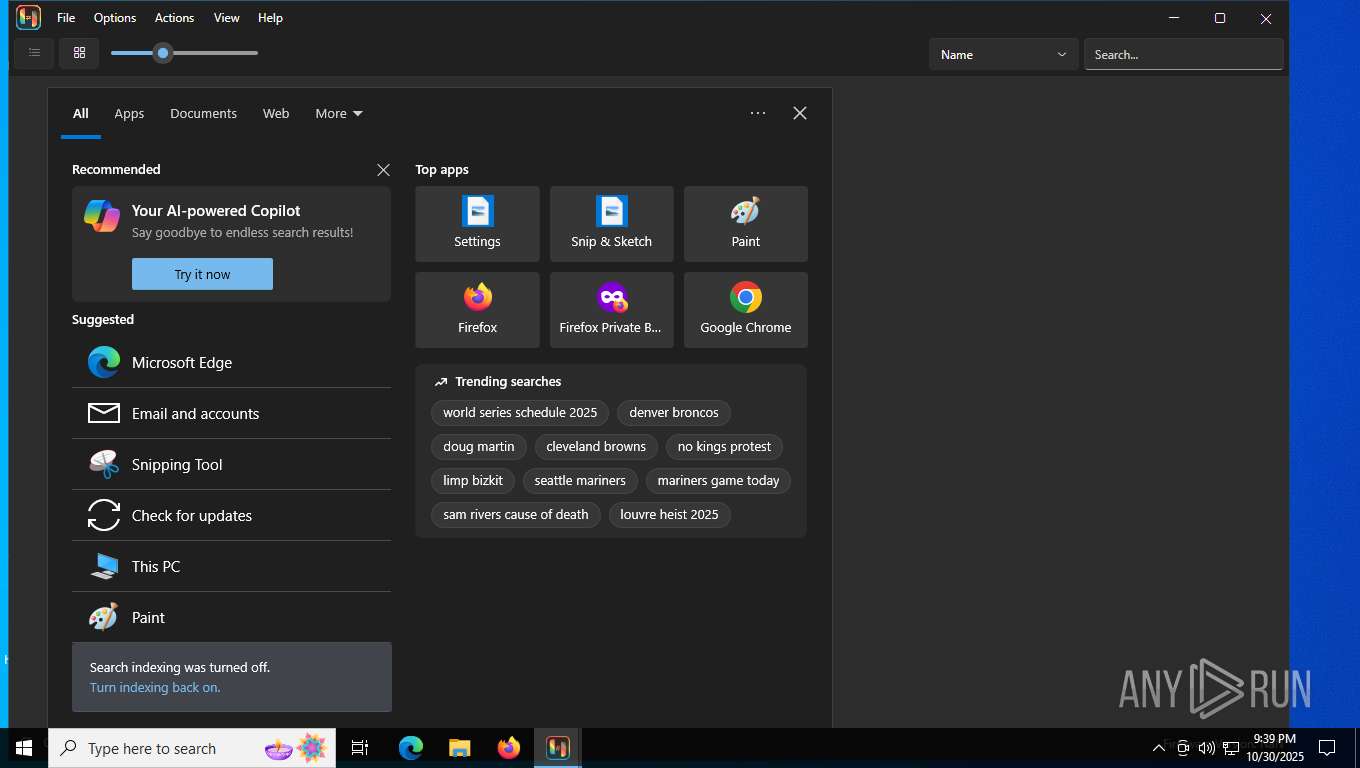Viewport: 1360px width, 768px height.
Task: Click the app logo icon in title bar
Action: (x=28, y=18)
